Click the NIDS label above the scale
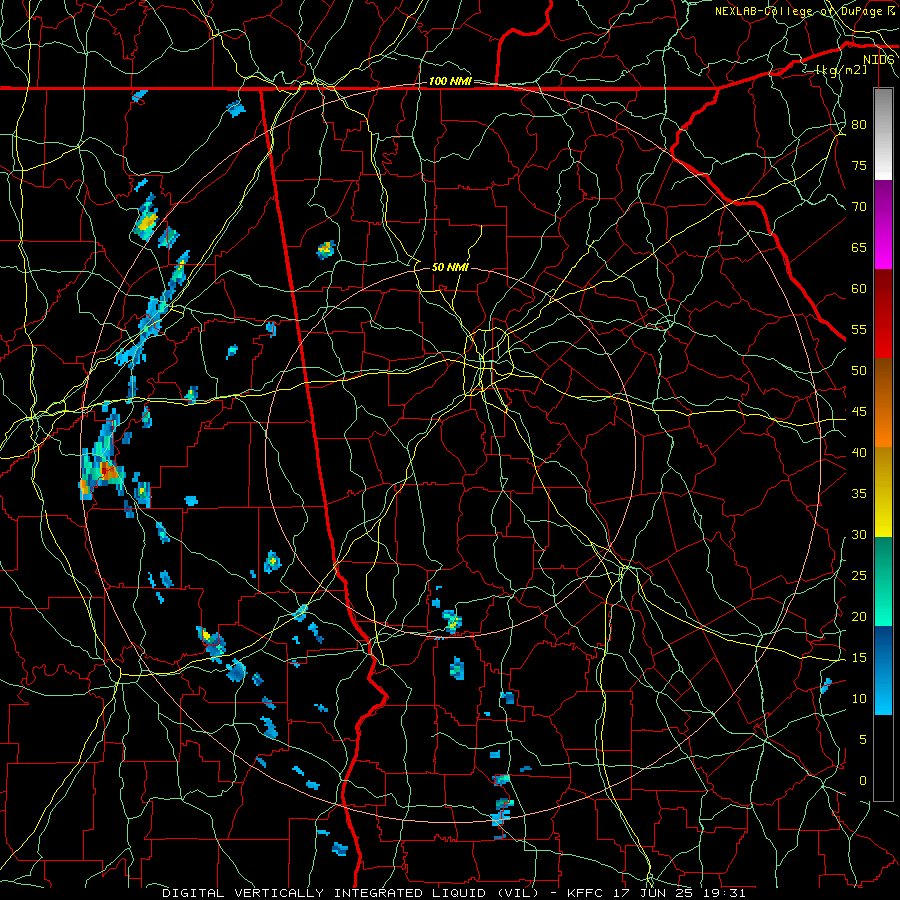This screenshot has height=900, width=900. pyautogui.click(x=878, y=60)
